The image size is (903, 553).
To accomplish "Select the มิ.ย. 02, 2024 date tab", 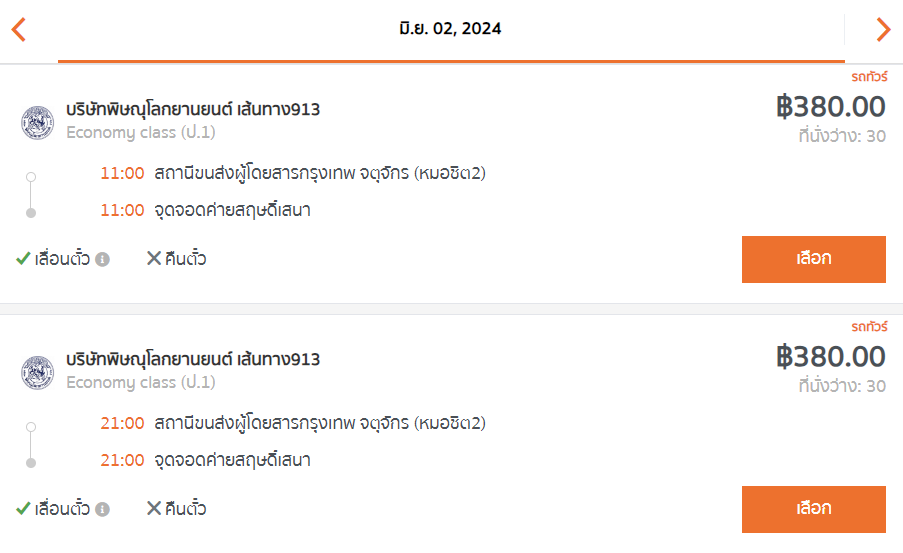I will click(450, 29).
